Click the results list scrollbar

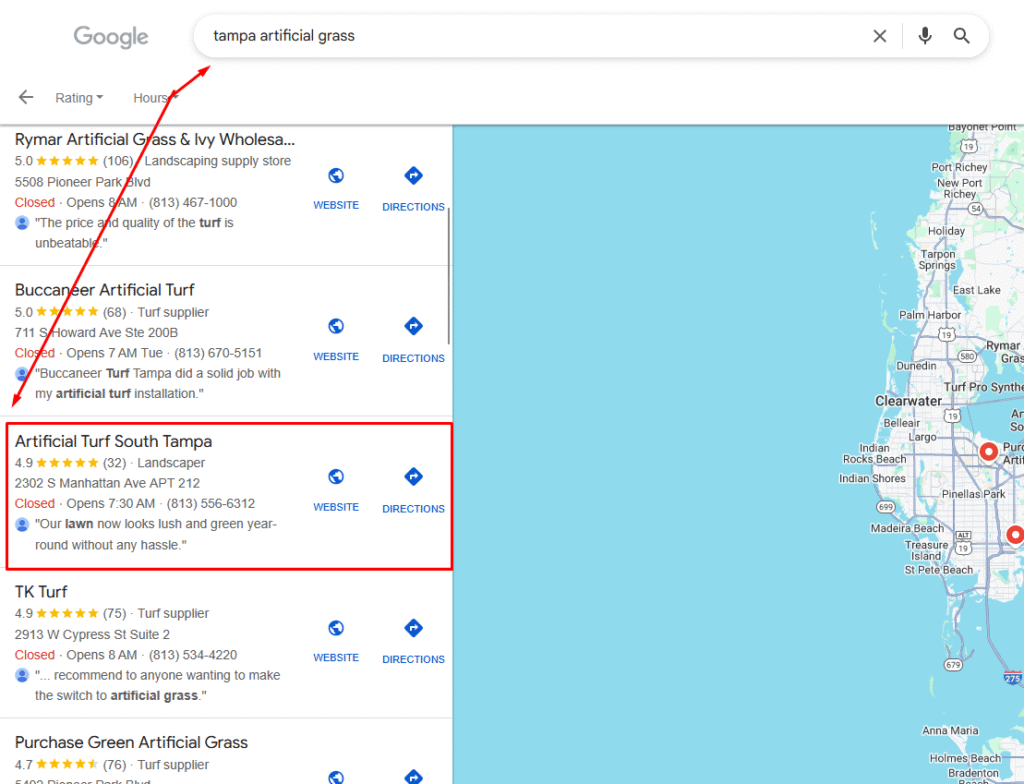tap(449, 275)
